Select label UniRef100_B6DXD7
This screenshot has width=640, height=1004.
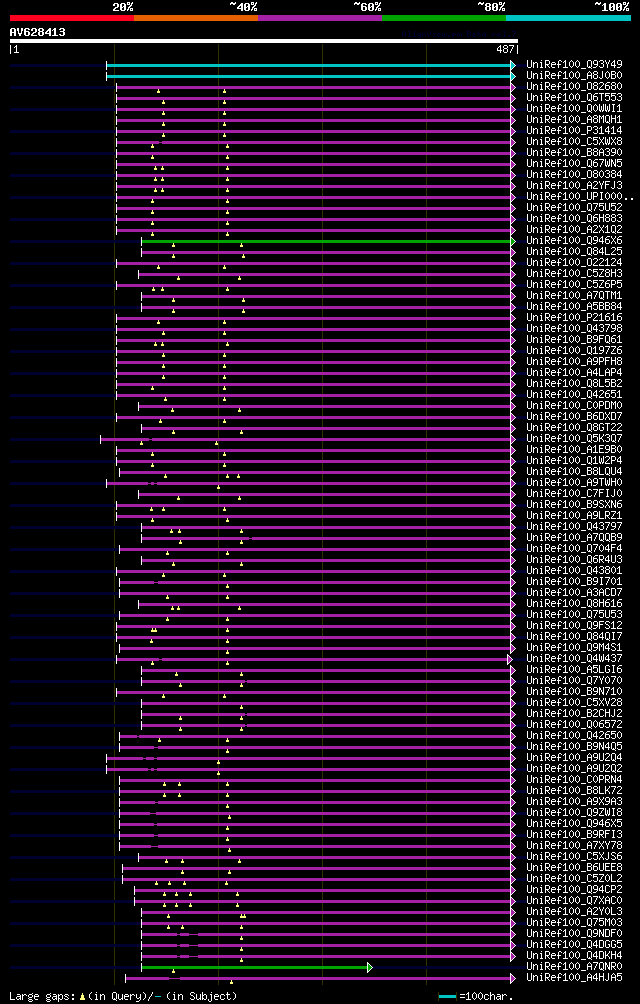574,416
